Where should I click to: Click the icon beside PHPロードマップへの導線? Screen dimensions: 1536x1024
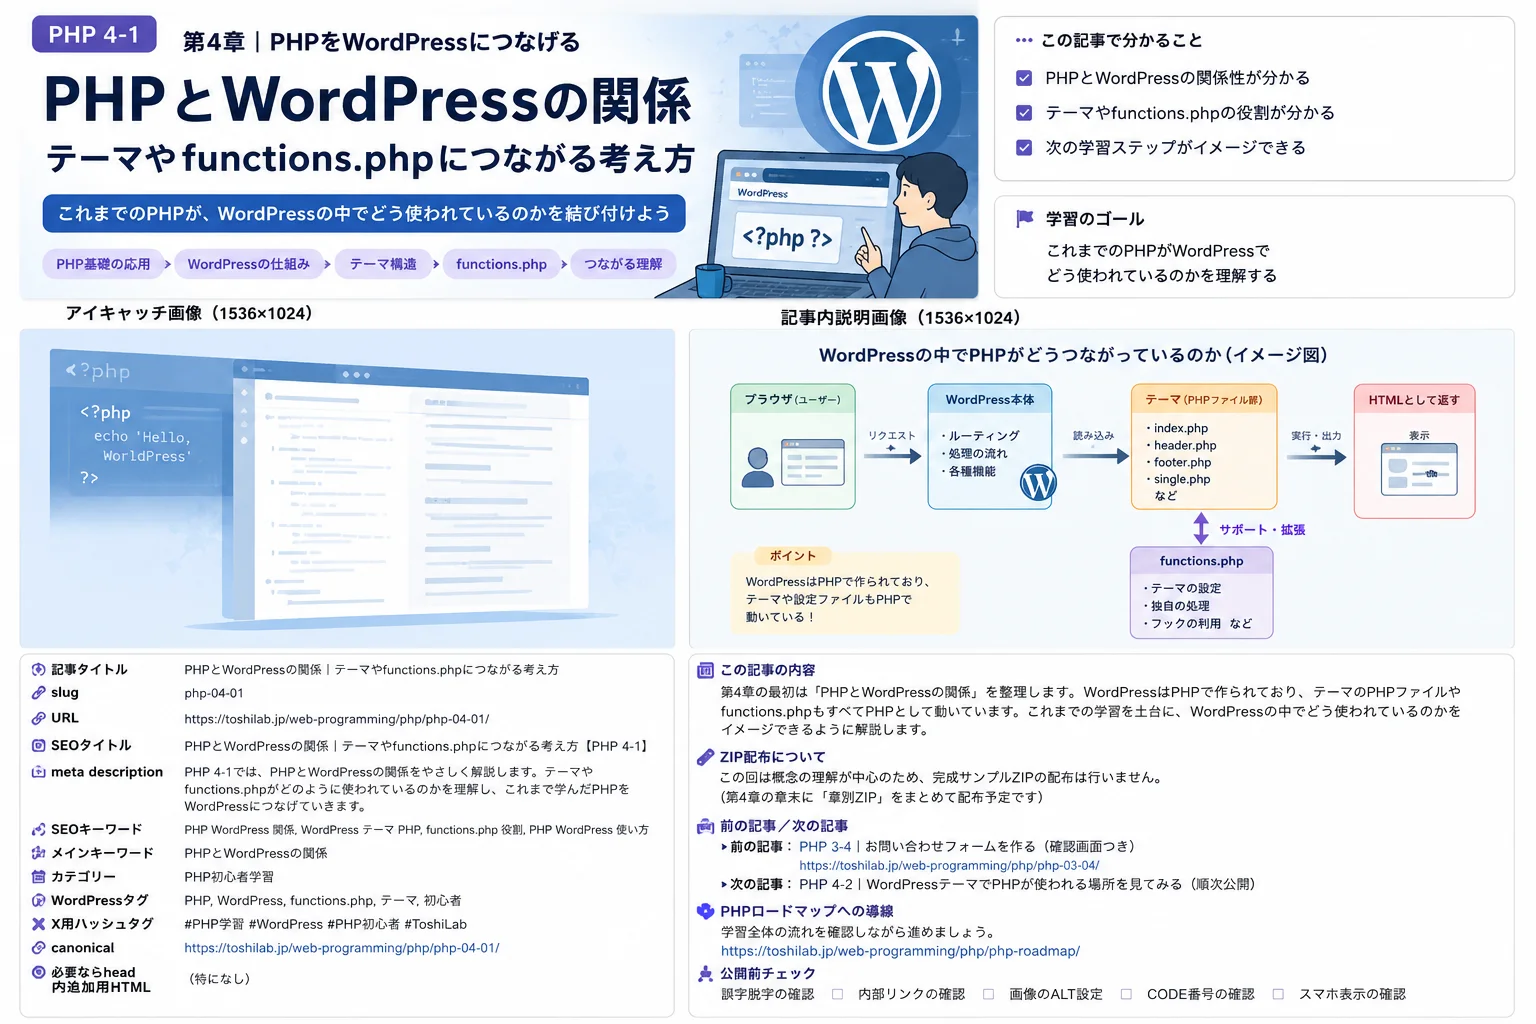pos(705,911)
